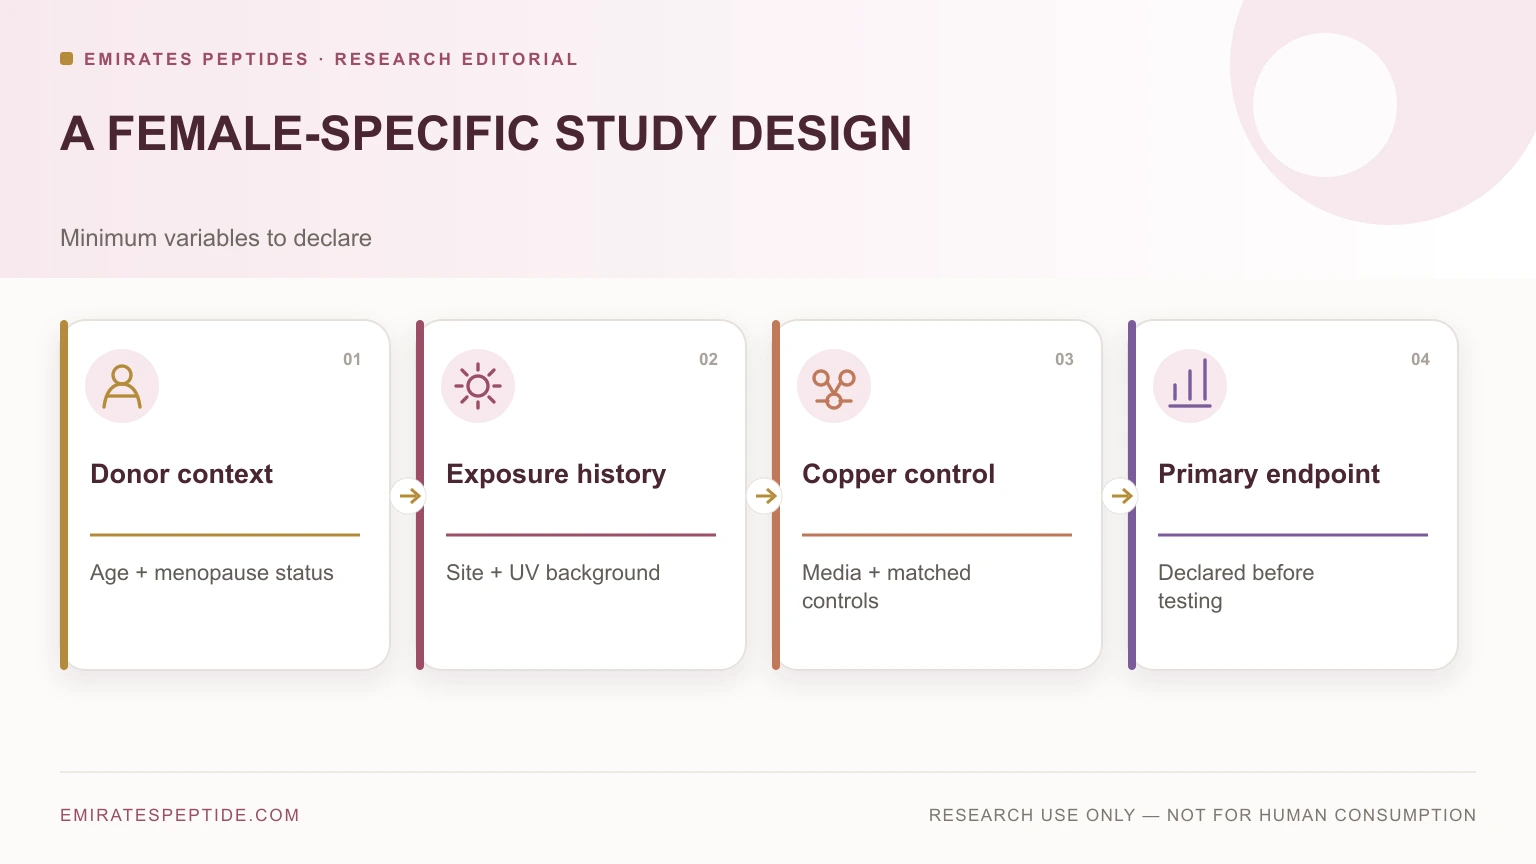Select the 'Donor context' card heading
This screenshot has width=1536, height=864.
pos(181,474)
